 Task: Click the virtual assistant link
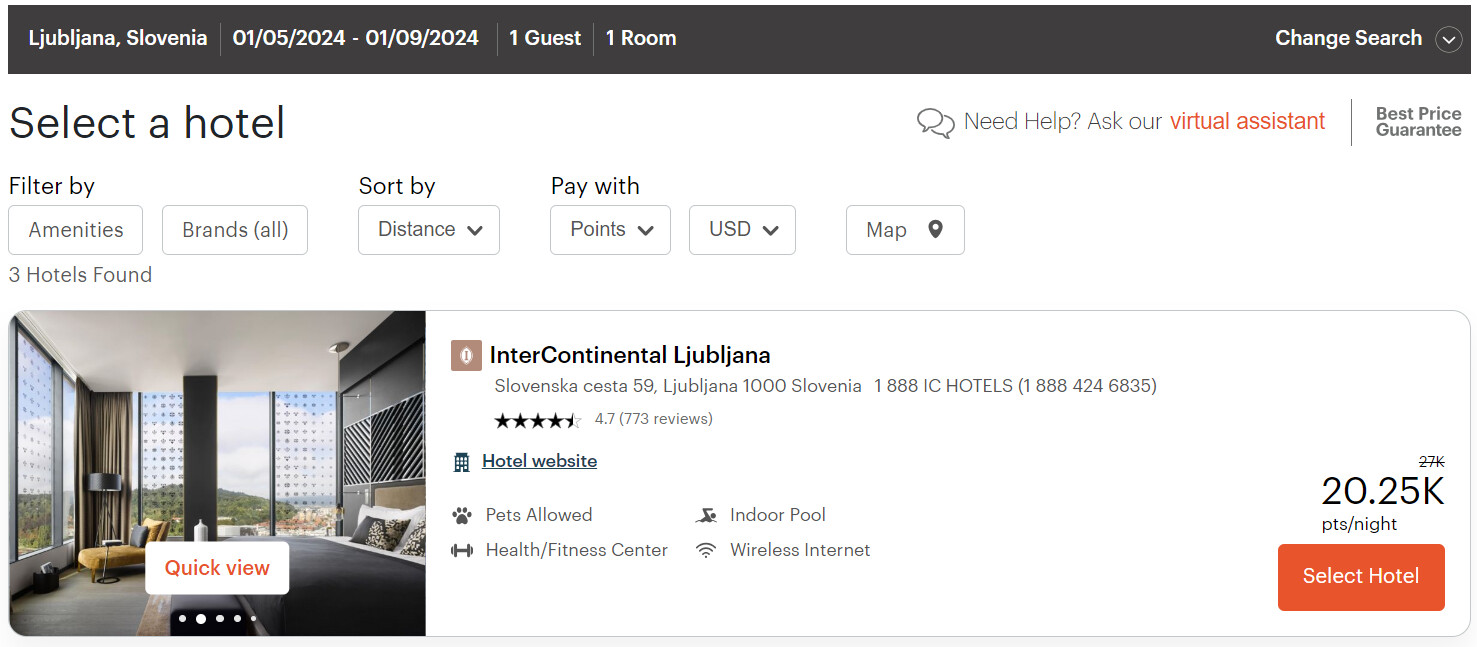(1247, 122)
